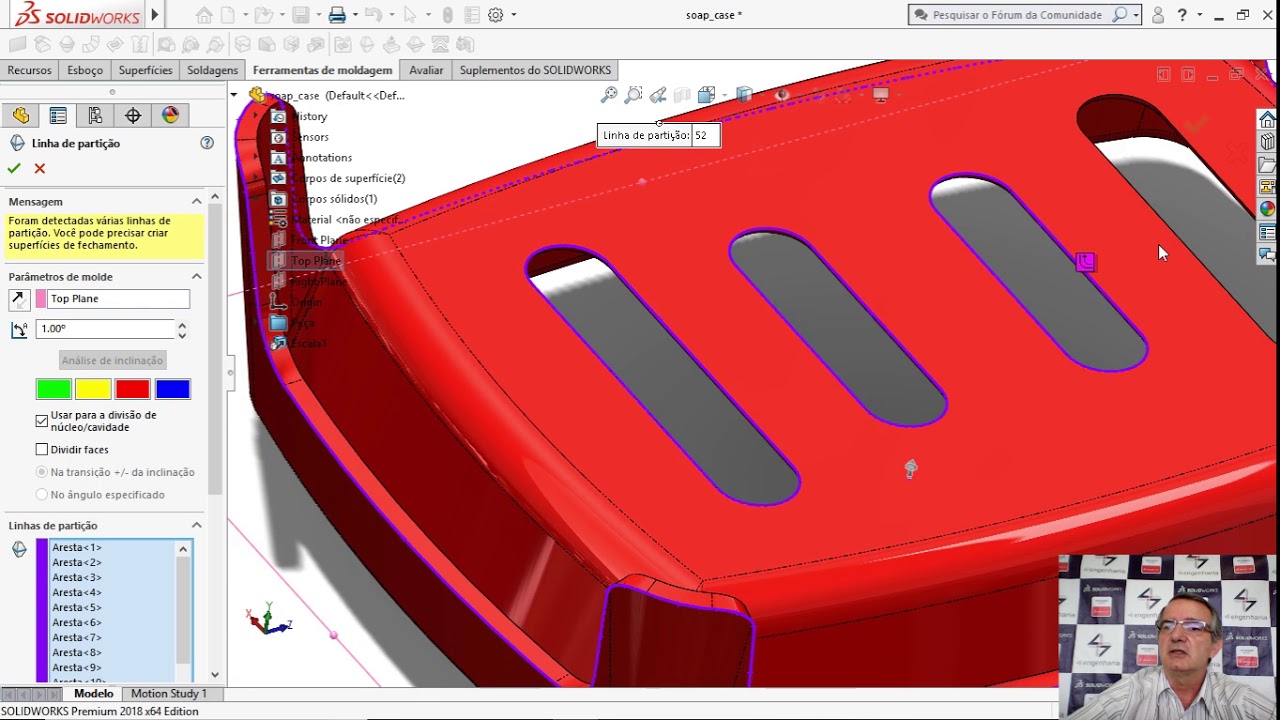This screenshot has width=1280, height=720.
Task: Open the Options gear icon
Action: point(496,15)
